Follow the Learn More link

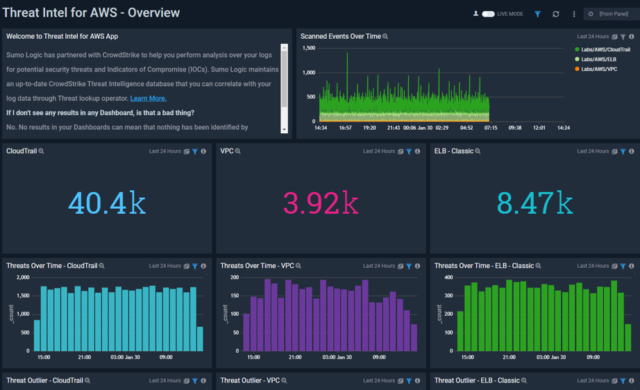148,98
